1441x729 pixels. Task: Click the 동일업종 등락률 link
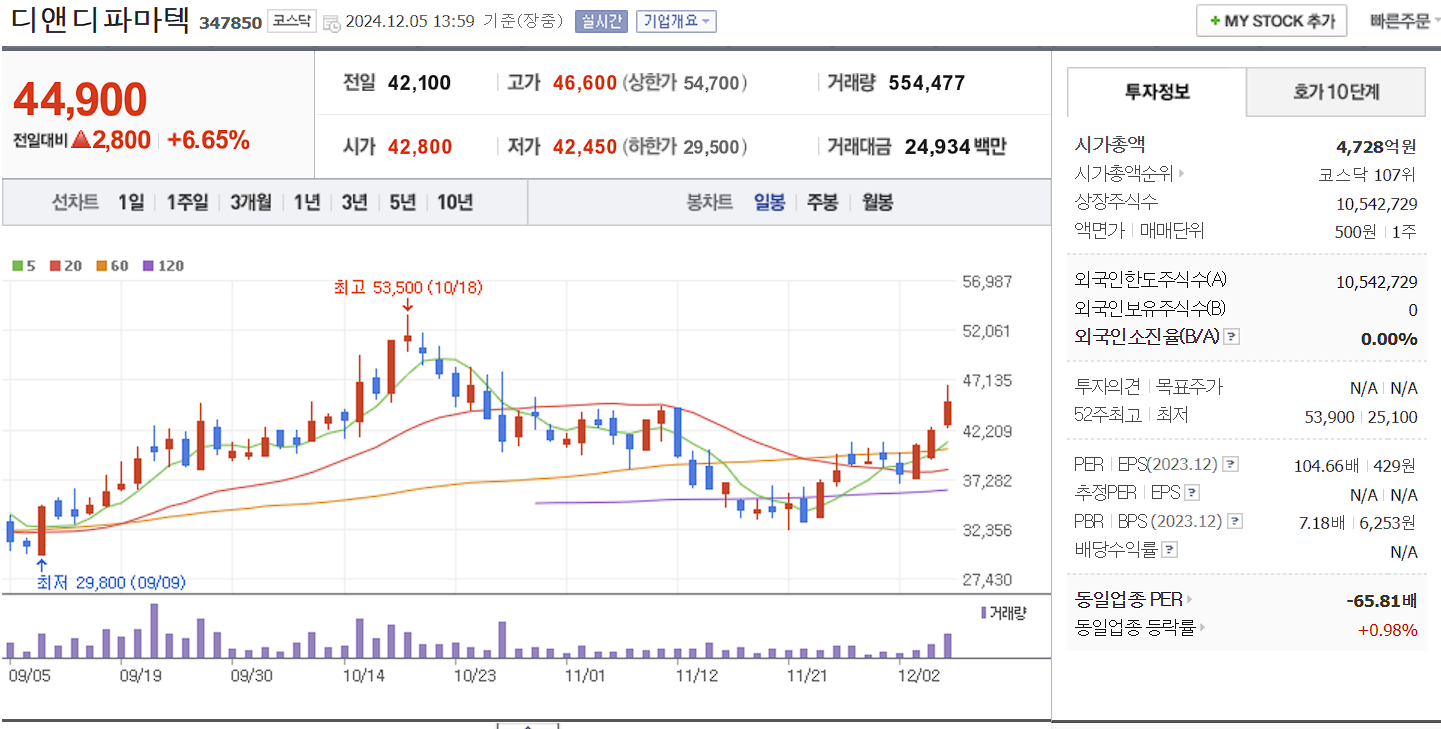1135,628
